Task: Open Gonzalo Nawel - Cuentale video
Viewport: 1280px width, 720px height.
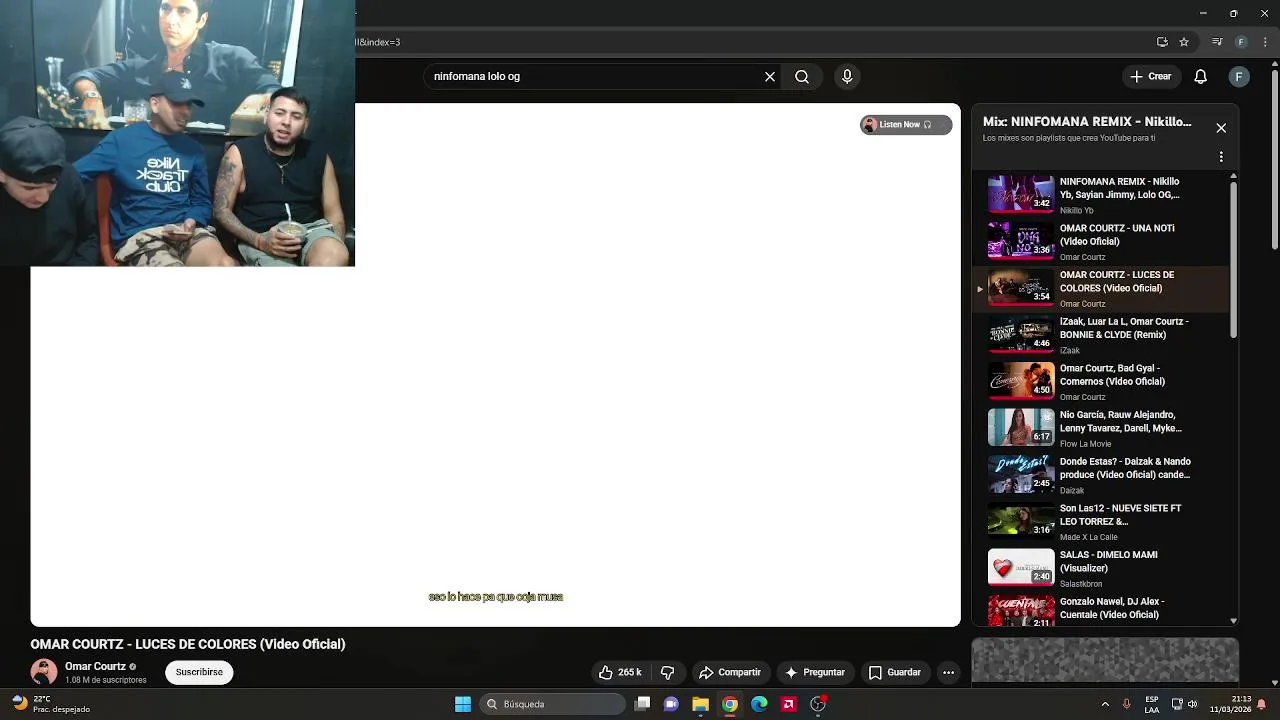Action: [1100, 610]
